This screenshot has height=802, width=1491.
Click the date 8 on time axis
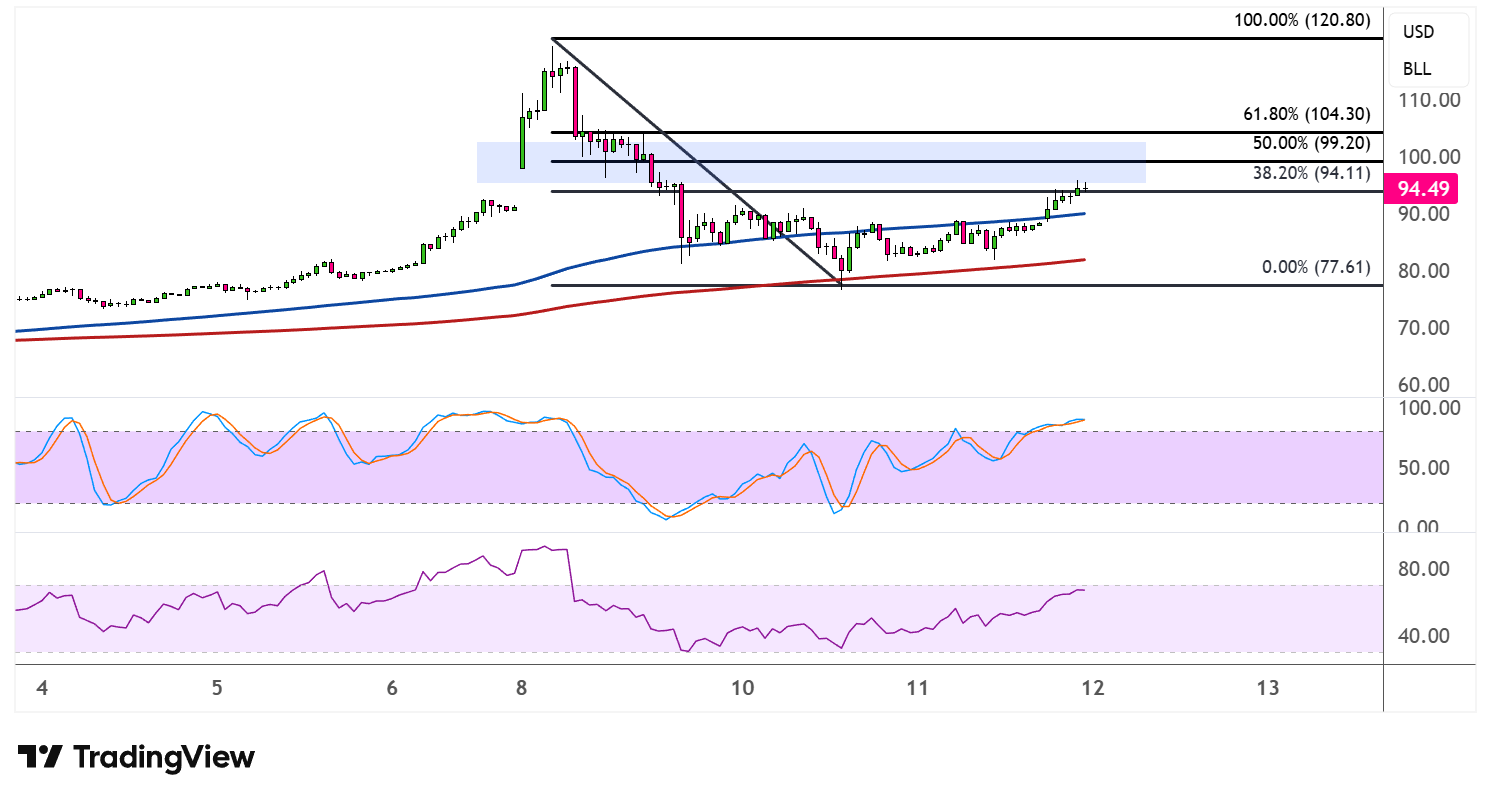(521, 688)
